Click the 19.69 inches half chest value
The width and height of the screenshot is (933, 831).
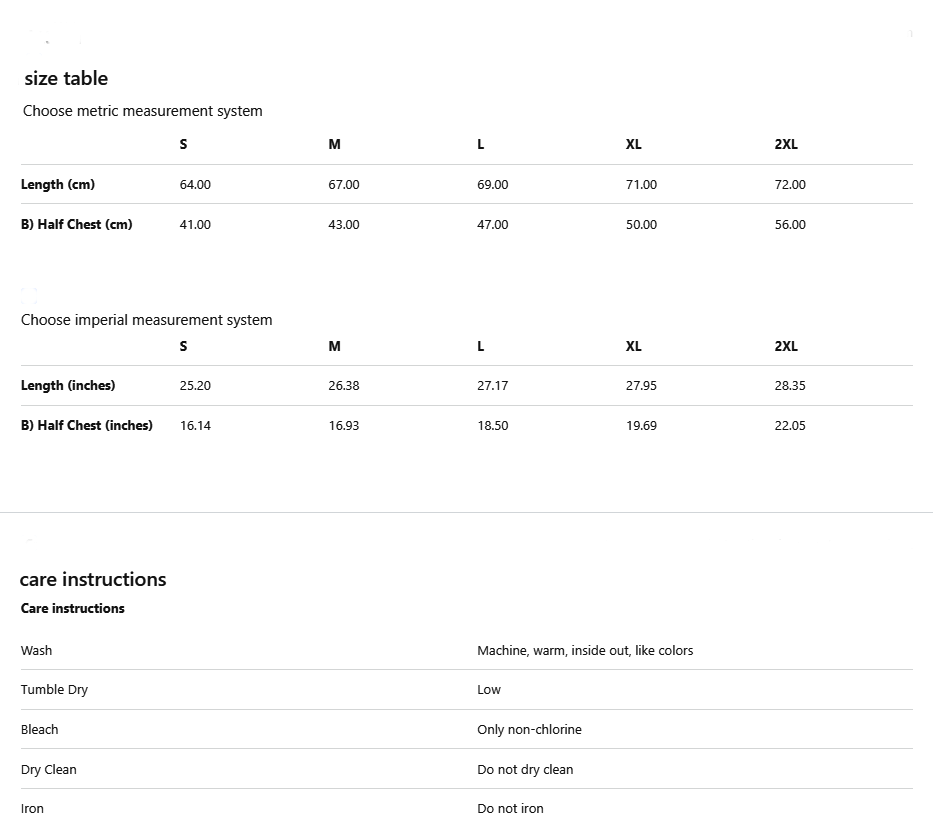(x=641, y=426)
